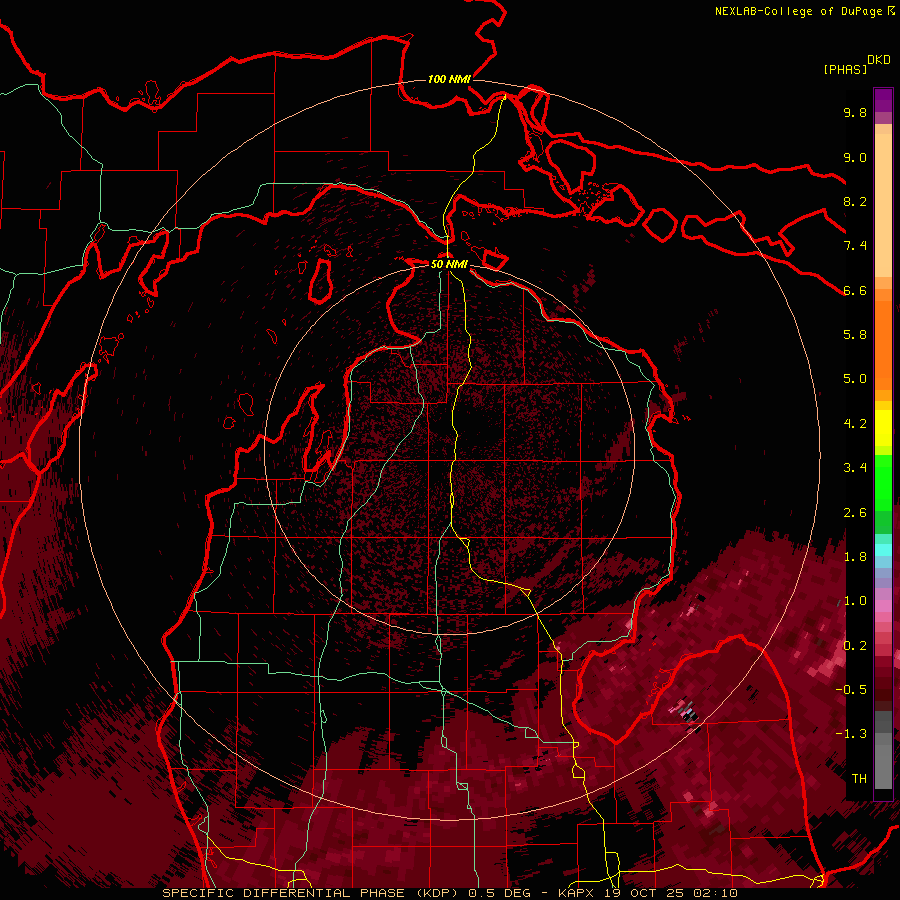Select the 5.0 scale value
Viewport: 900px width, 900px height.
pos(855,379)
